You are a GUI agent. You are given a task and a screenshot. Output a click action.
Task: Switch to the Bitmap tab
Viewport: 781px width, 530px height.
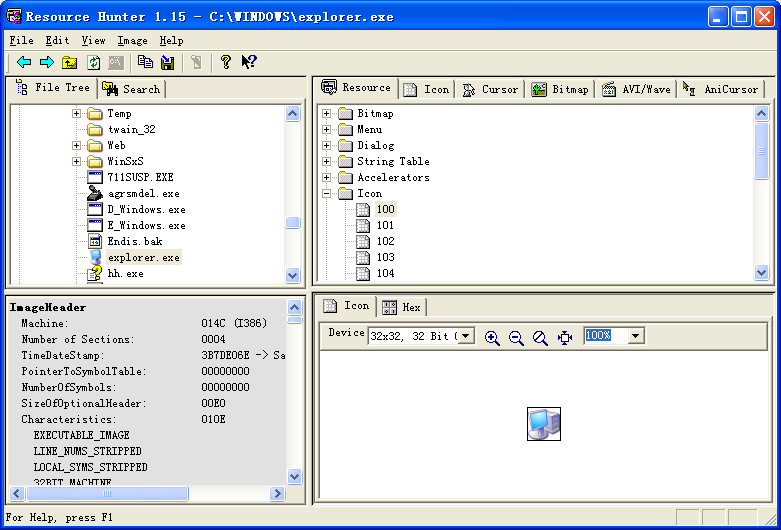(560, 90)
